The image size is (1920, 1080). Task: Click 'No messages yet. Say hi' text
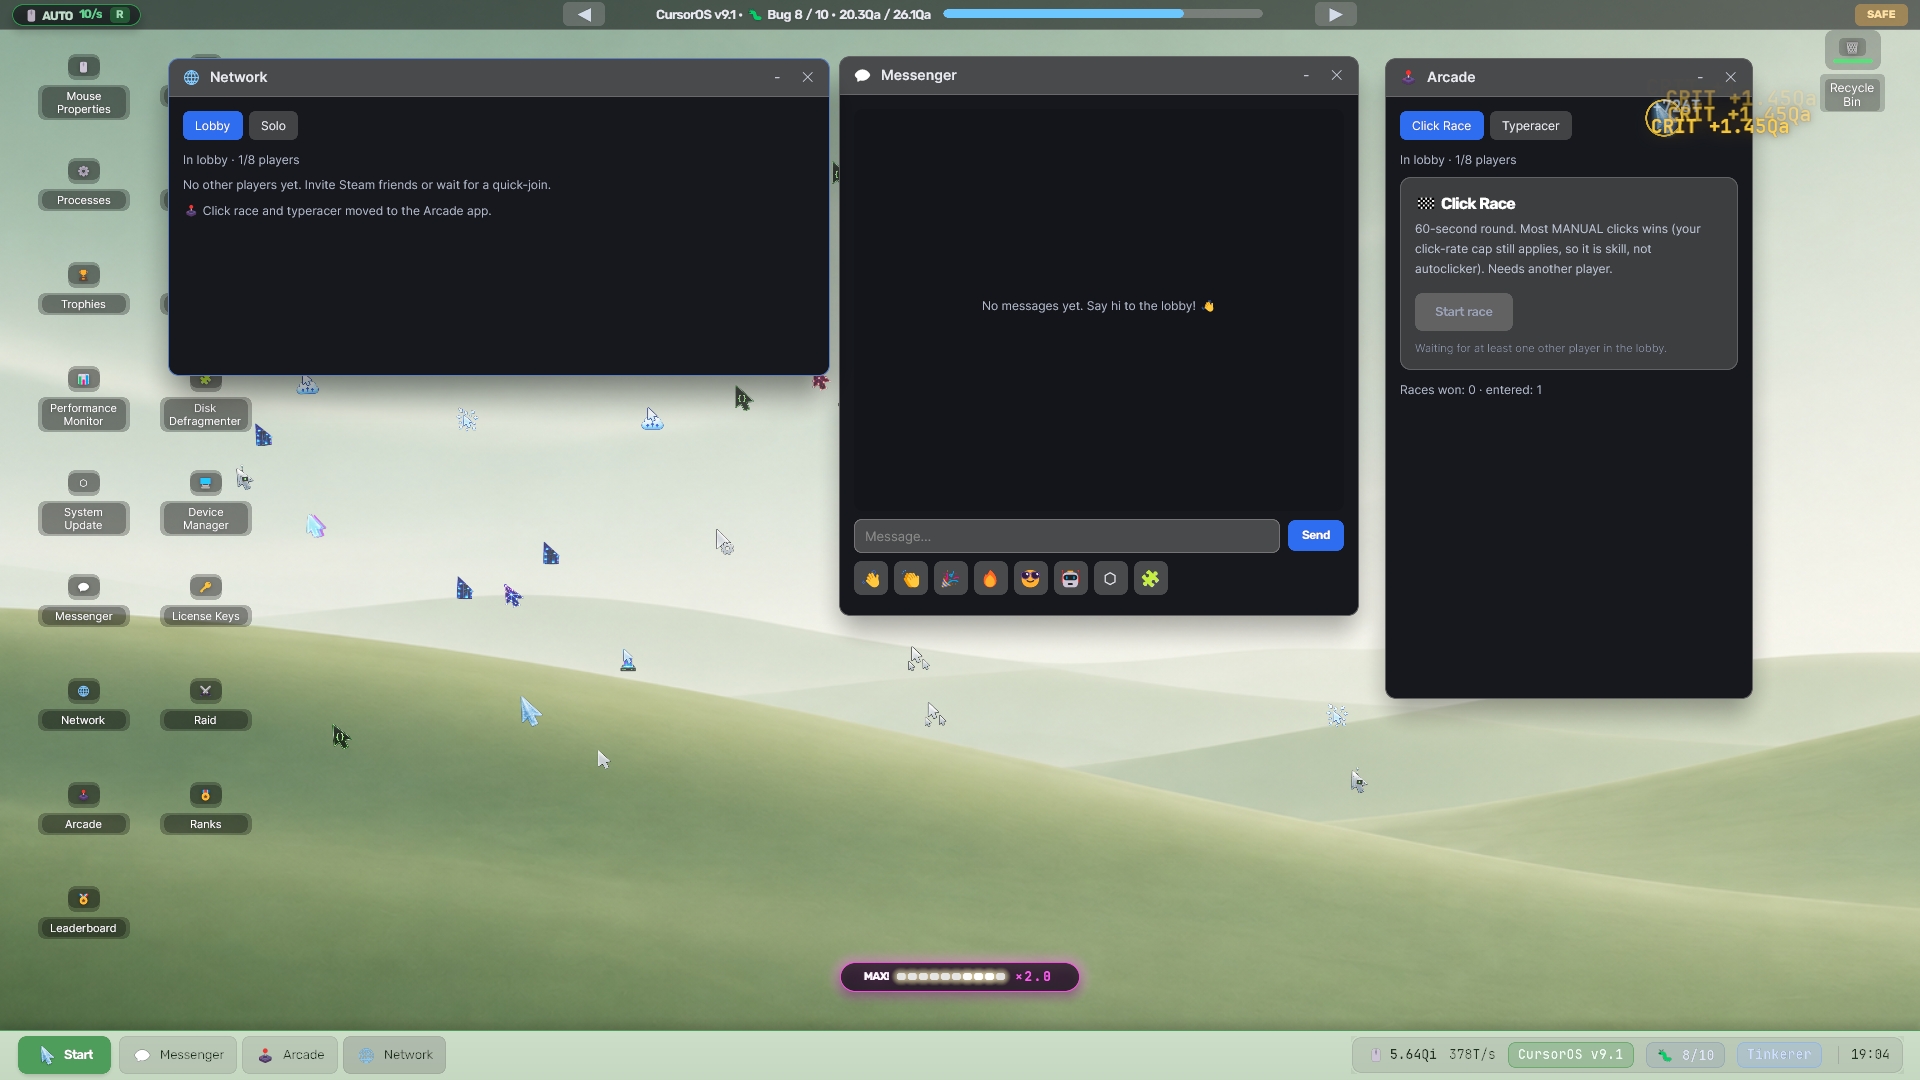pyautogui.click(x=1098, y=306)
